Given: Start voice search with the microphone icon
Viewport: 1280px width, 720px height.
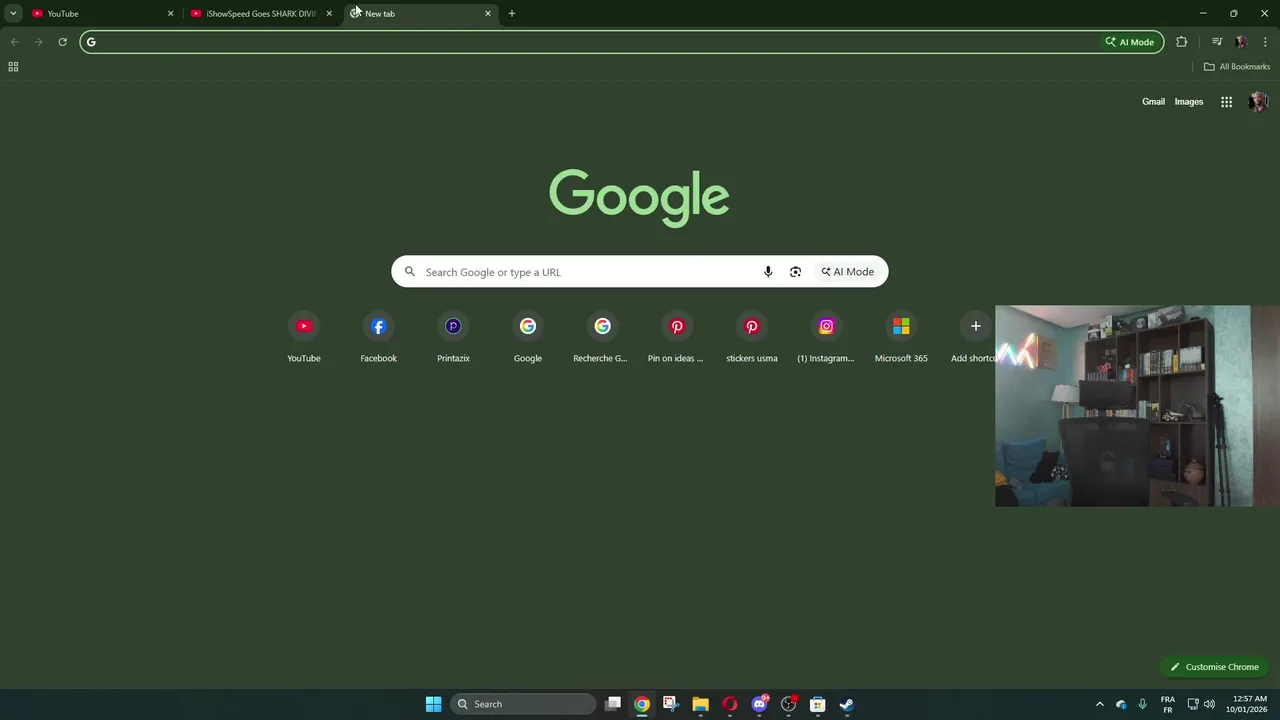Looking at the screenshot, I should 768,272.
